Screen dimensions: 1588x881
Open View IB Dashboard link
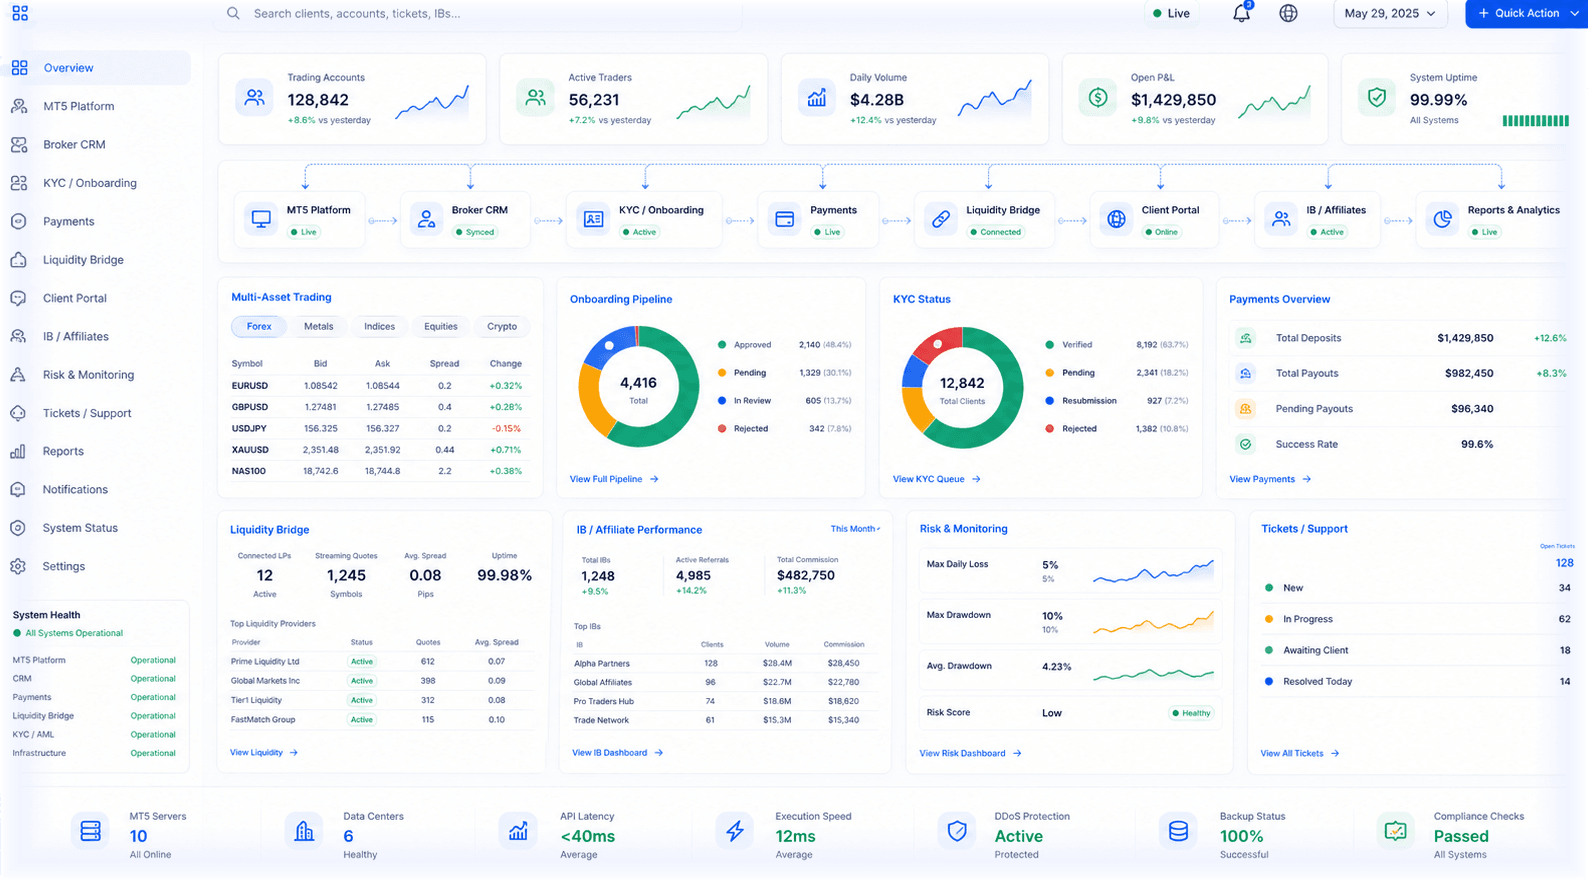click(x=617, y=752)
